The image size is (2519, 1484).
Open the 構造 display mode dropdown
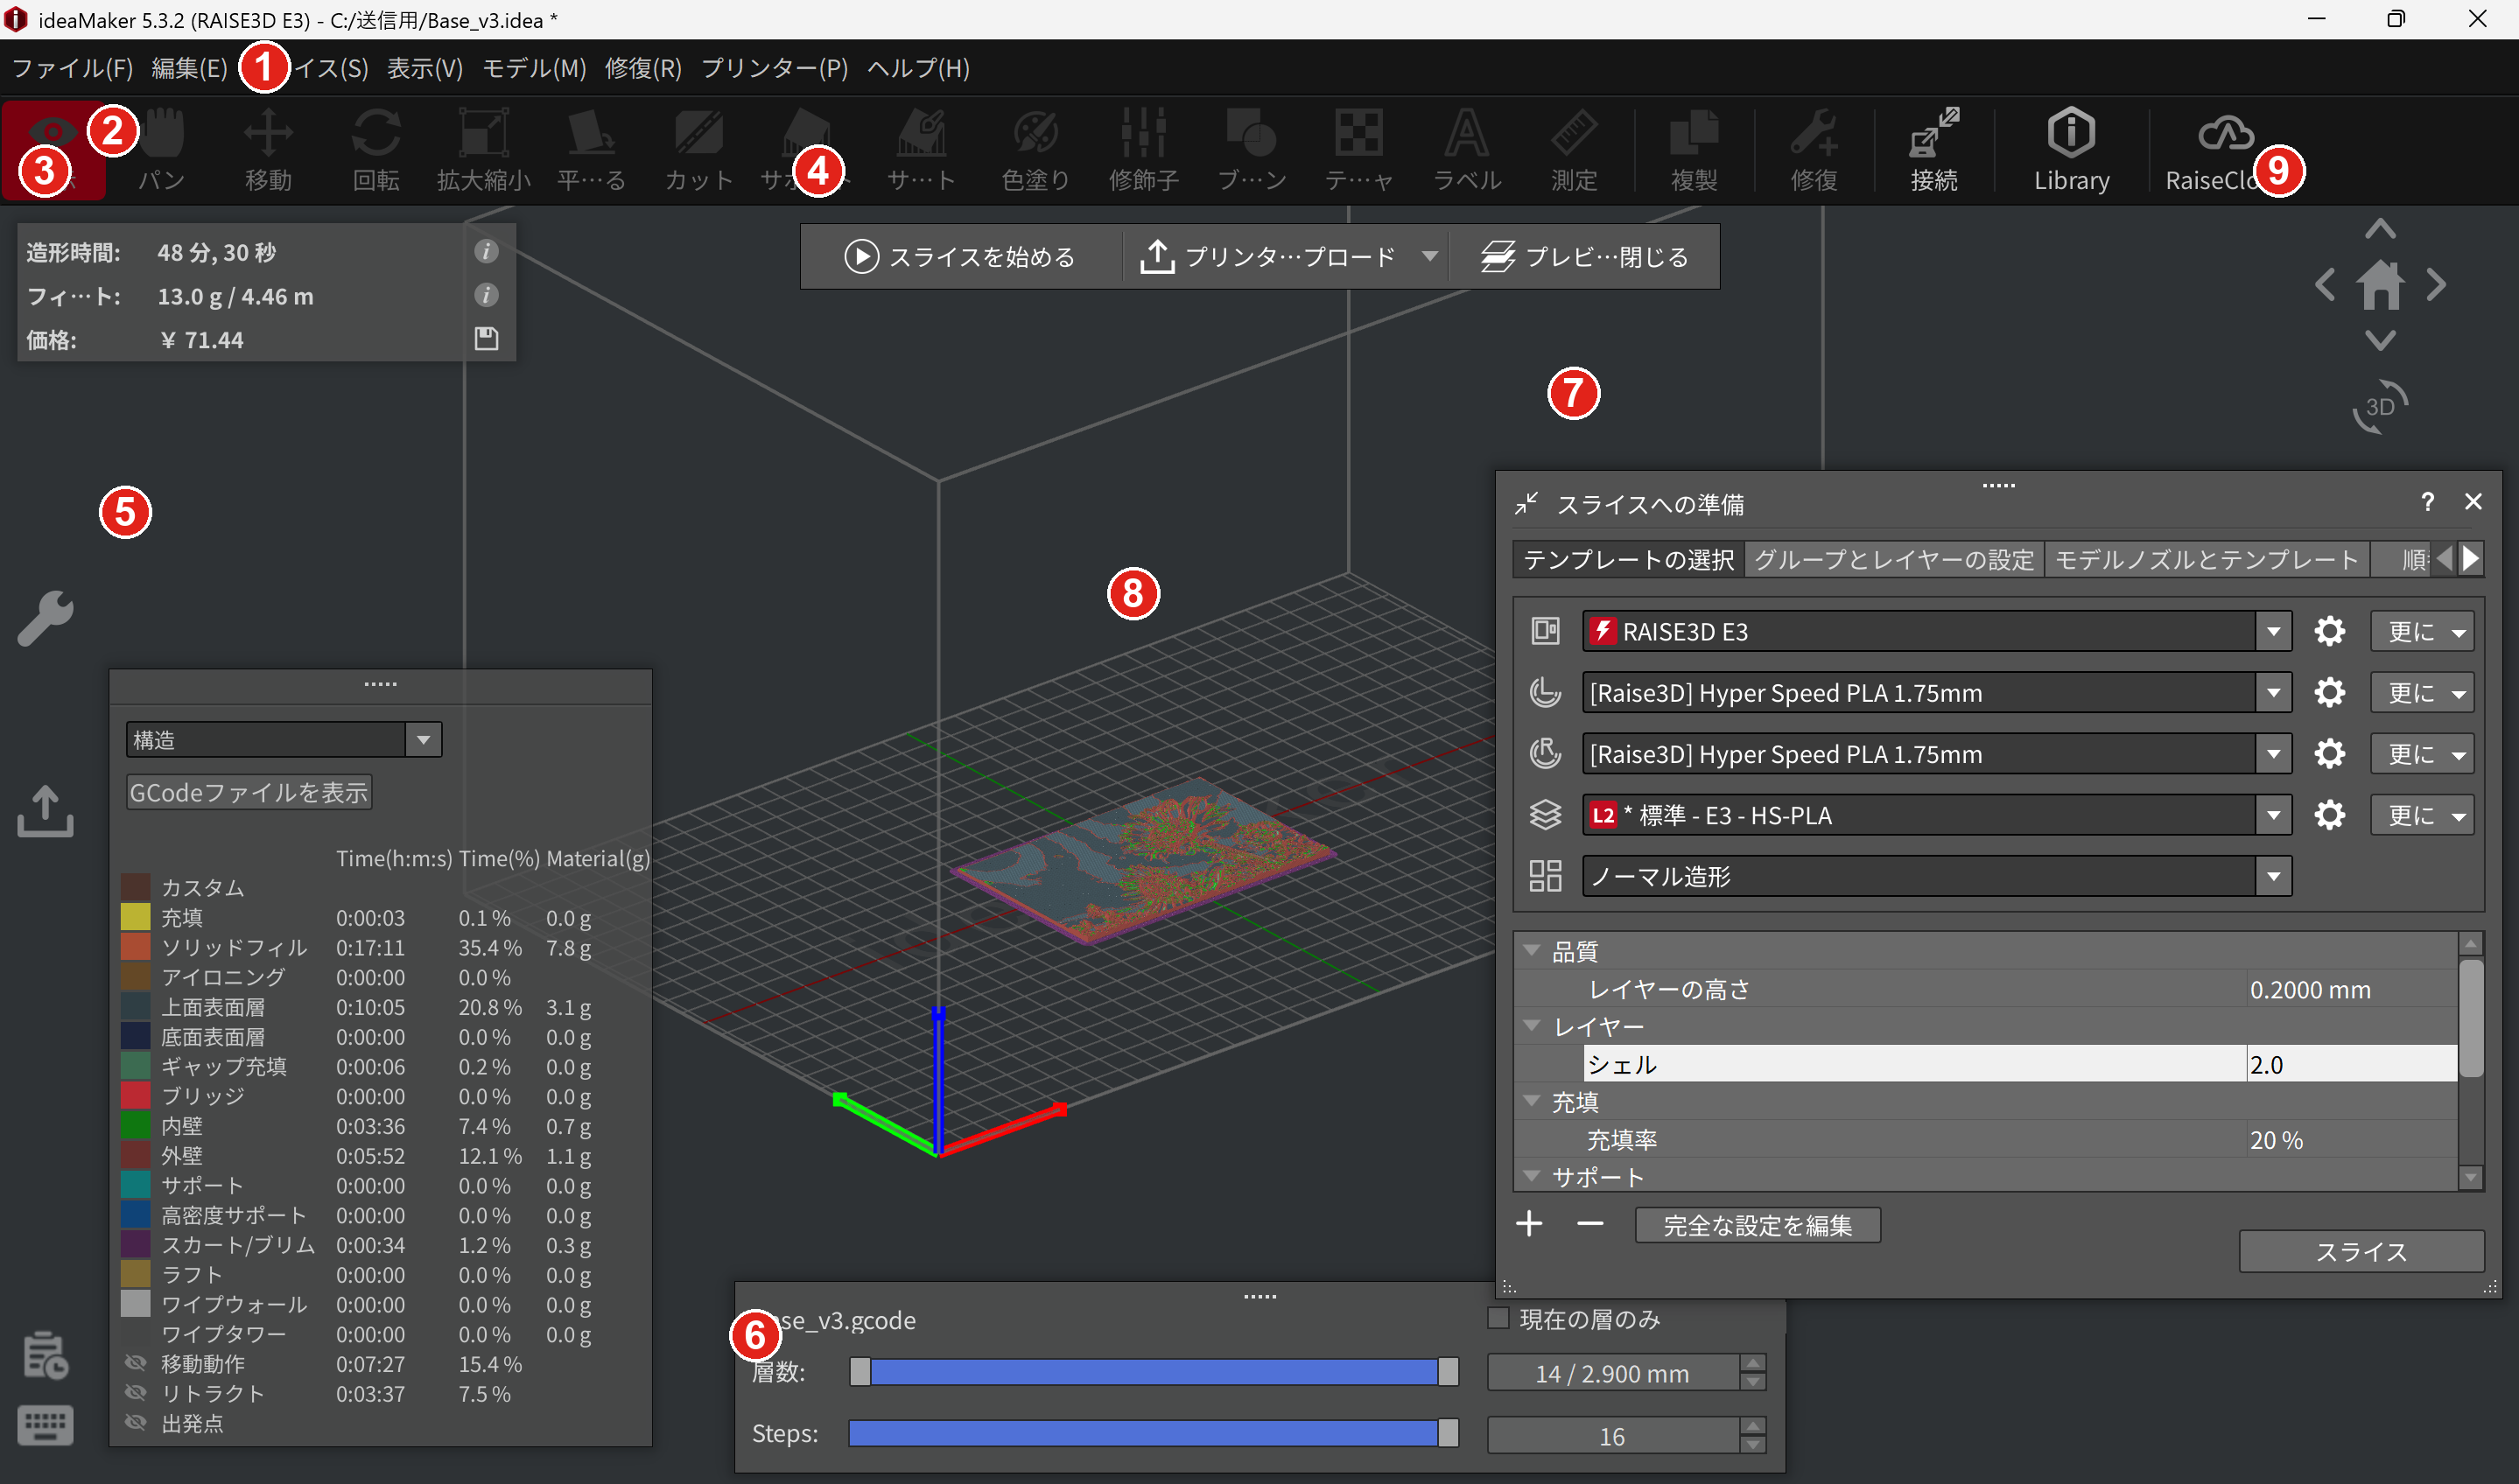click(x=284, y=740)
